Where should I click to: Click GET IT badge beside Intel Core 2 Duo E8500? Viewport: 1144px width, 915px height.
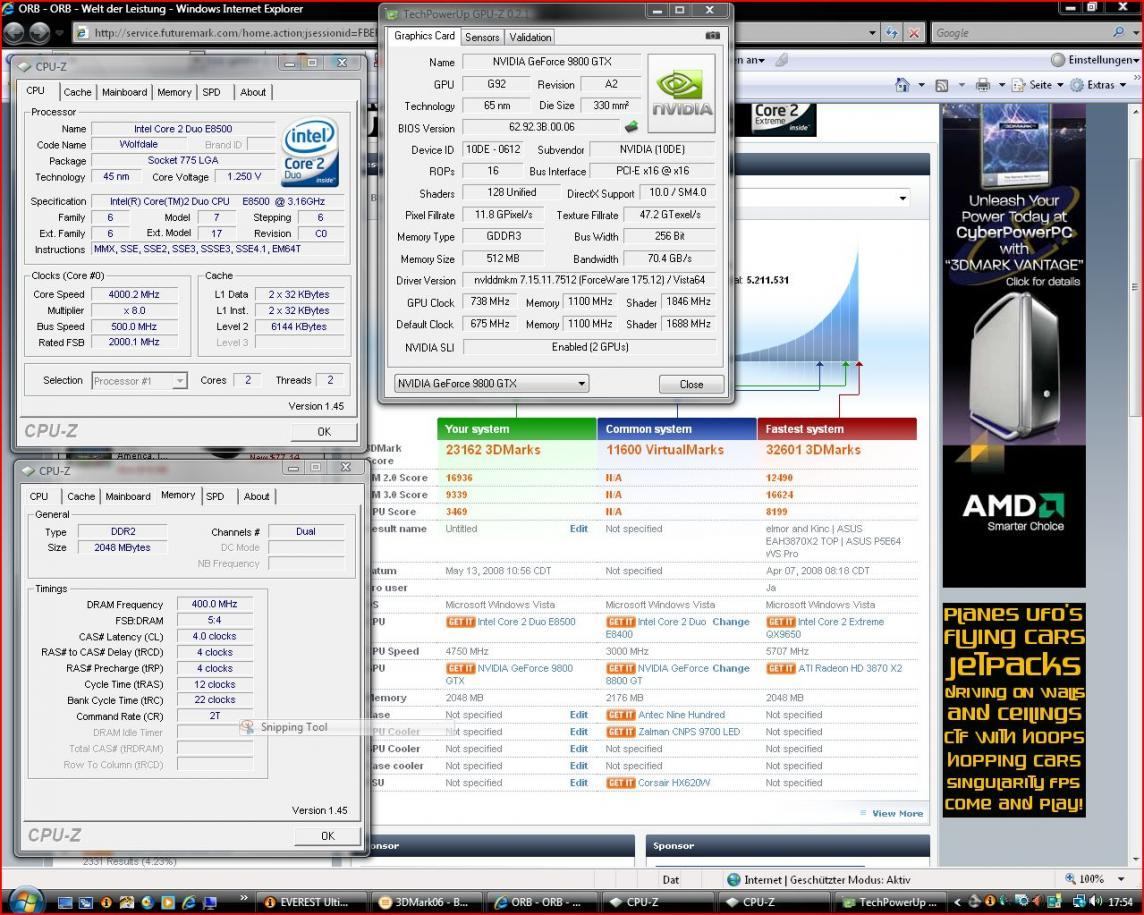pos(460,622)
